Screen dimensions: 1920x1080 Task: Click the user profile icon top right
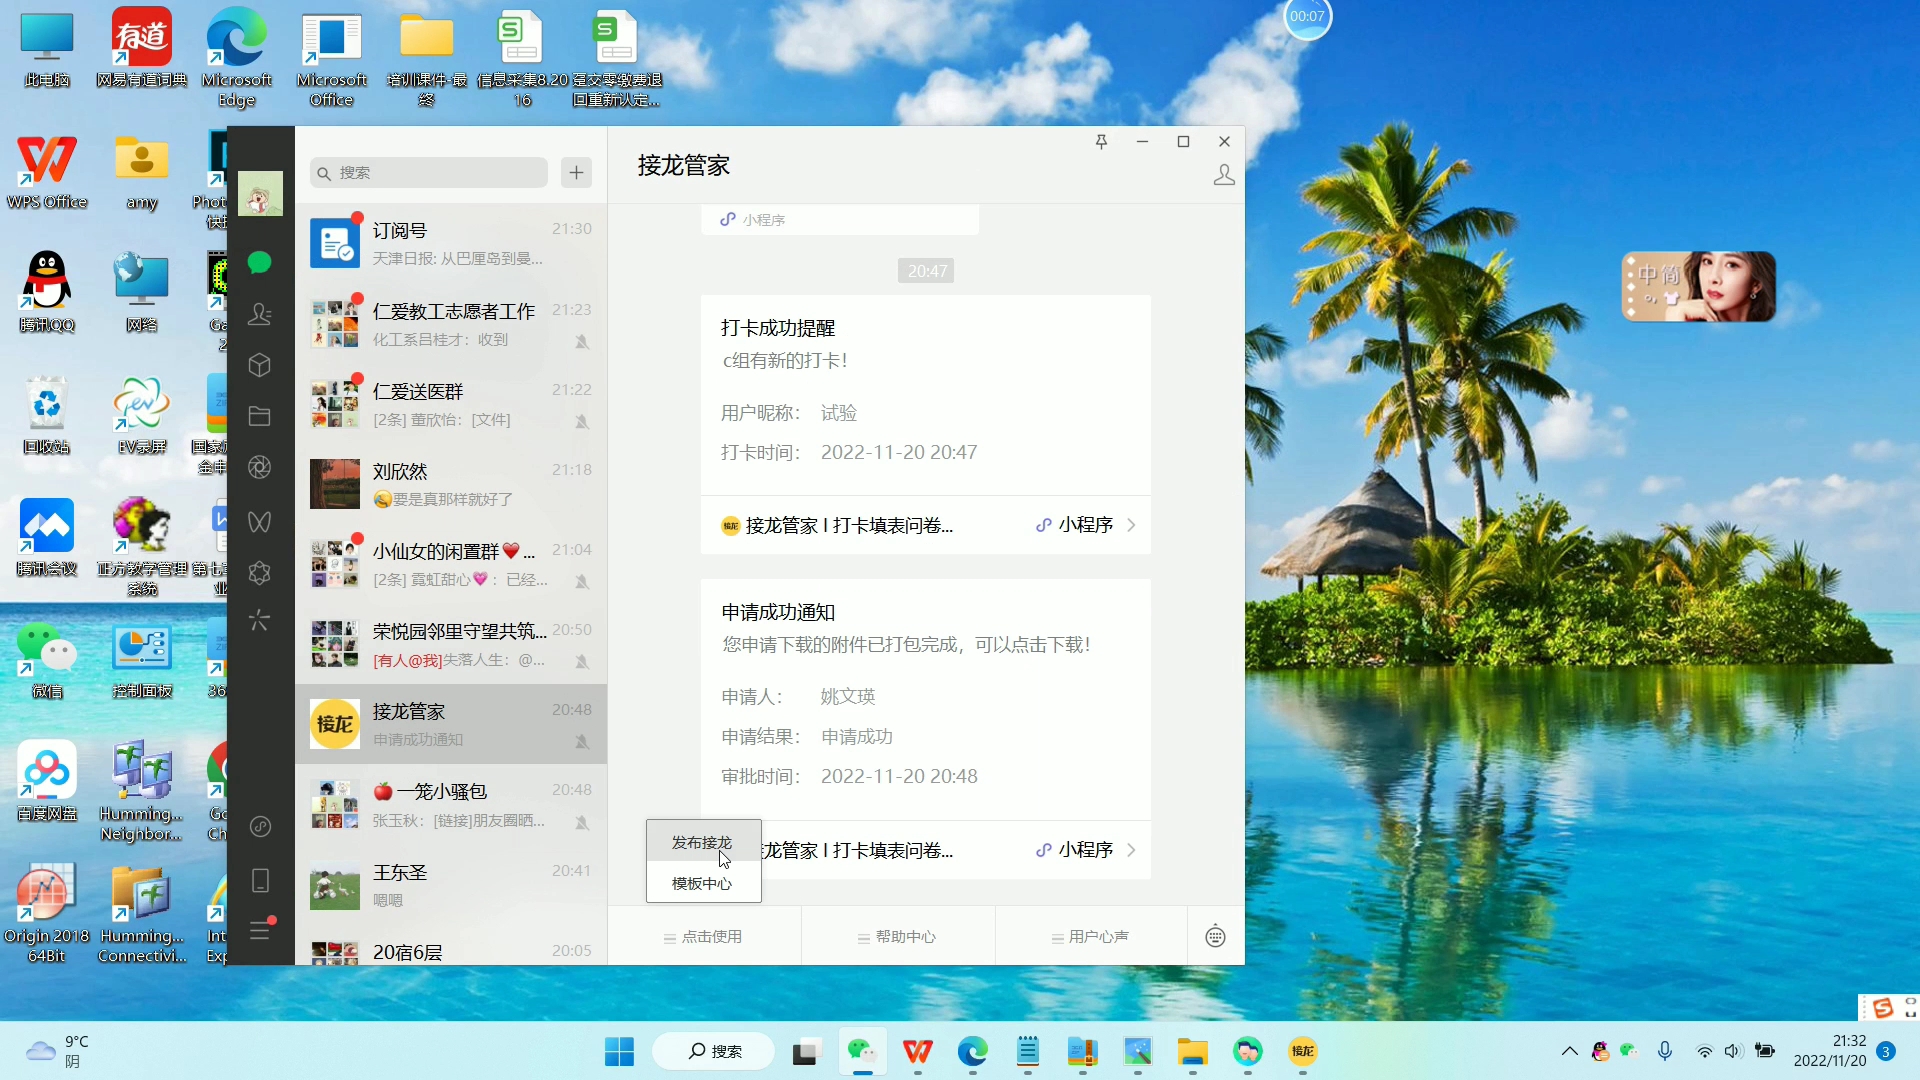pos(1225,173)
